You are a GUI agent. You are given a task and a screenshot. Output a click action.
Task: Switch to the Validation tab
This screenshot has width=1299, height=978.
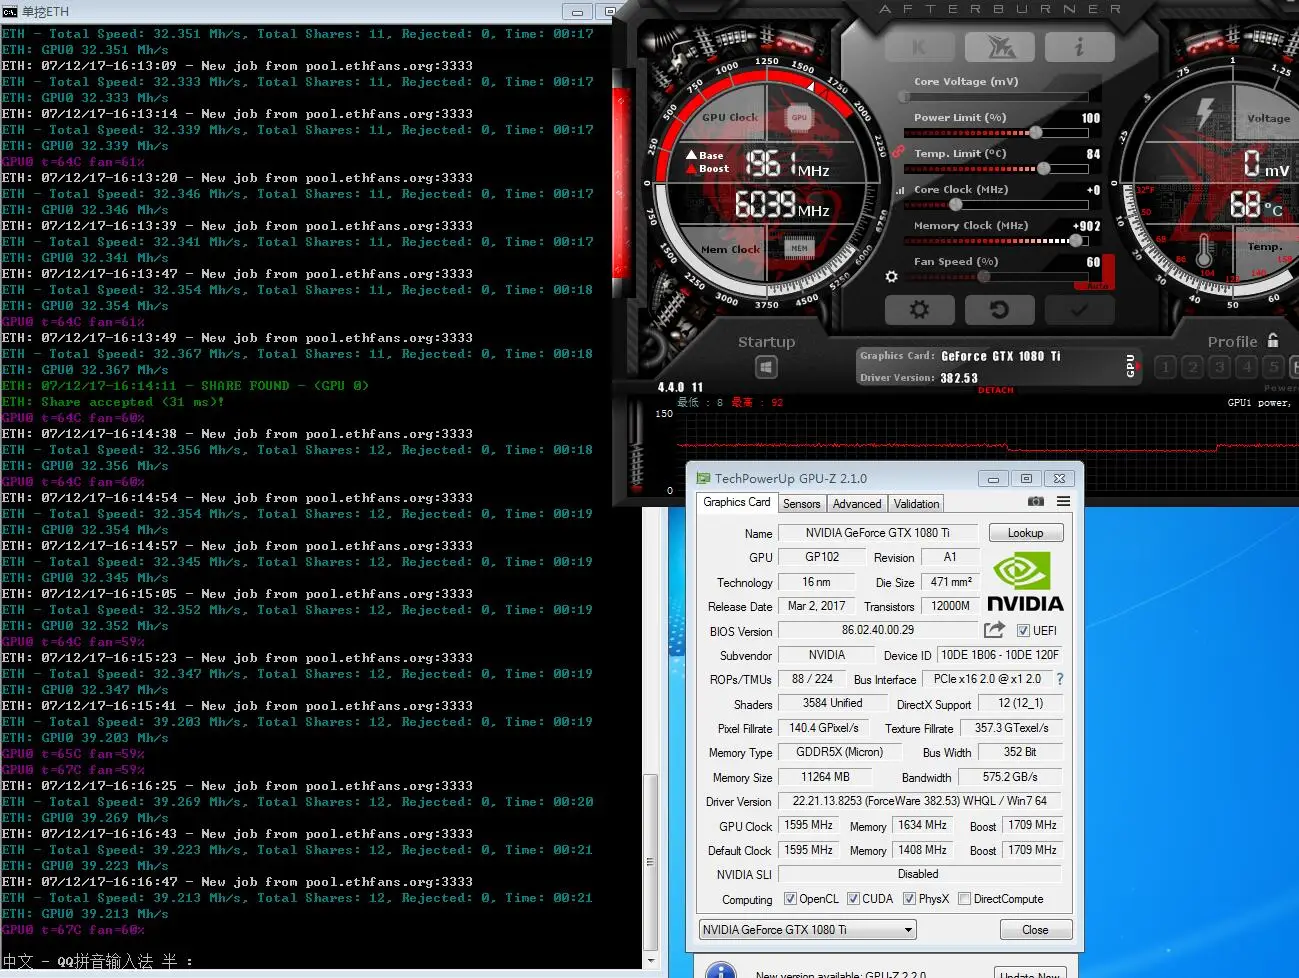click(916, 504)
